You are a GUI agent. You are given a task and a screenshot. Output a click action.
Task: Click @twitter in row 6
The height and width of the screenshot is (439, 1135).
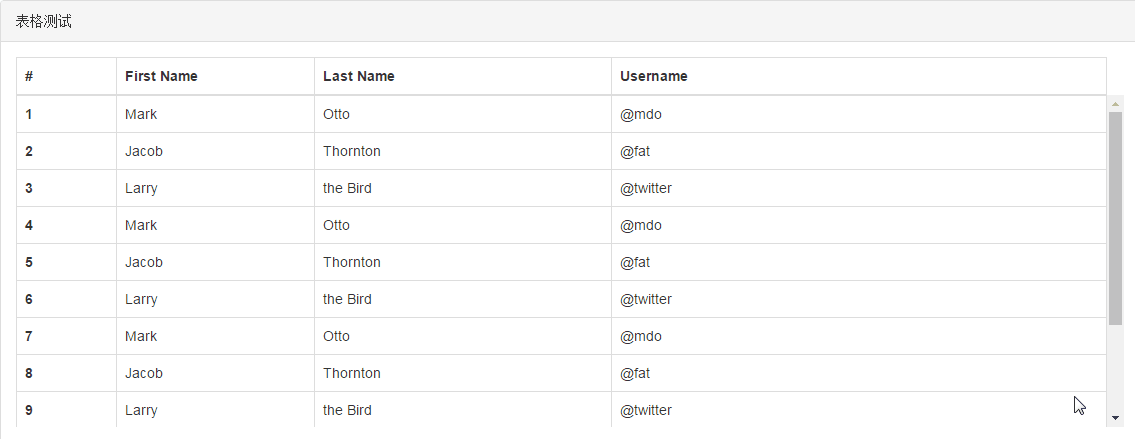point(646,299)
